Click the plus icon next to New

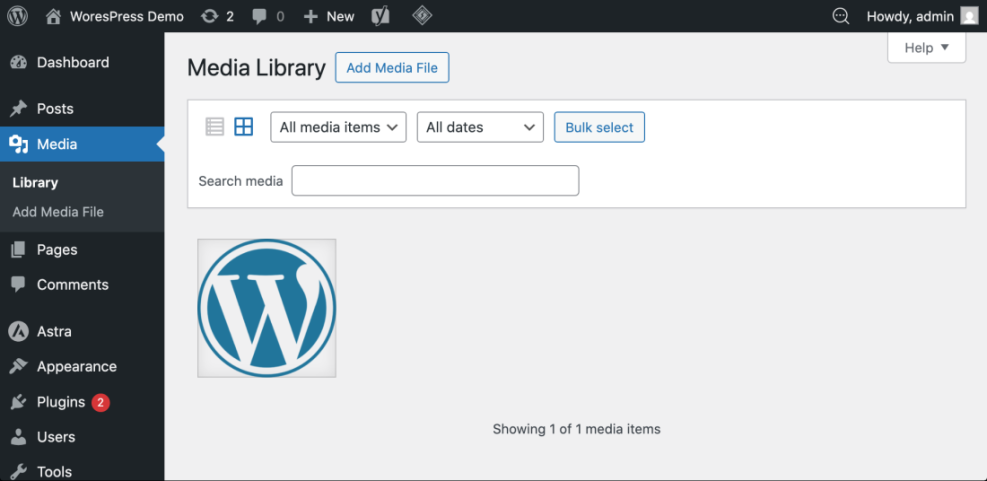click(x=310, y=17)
